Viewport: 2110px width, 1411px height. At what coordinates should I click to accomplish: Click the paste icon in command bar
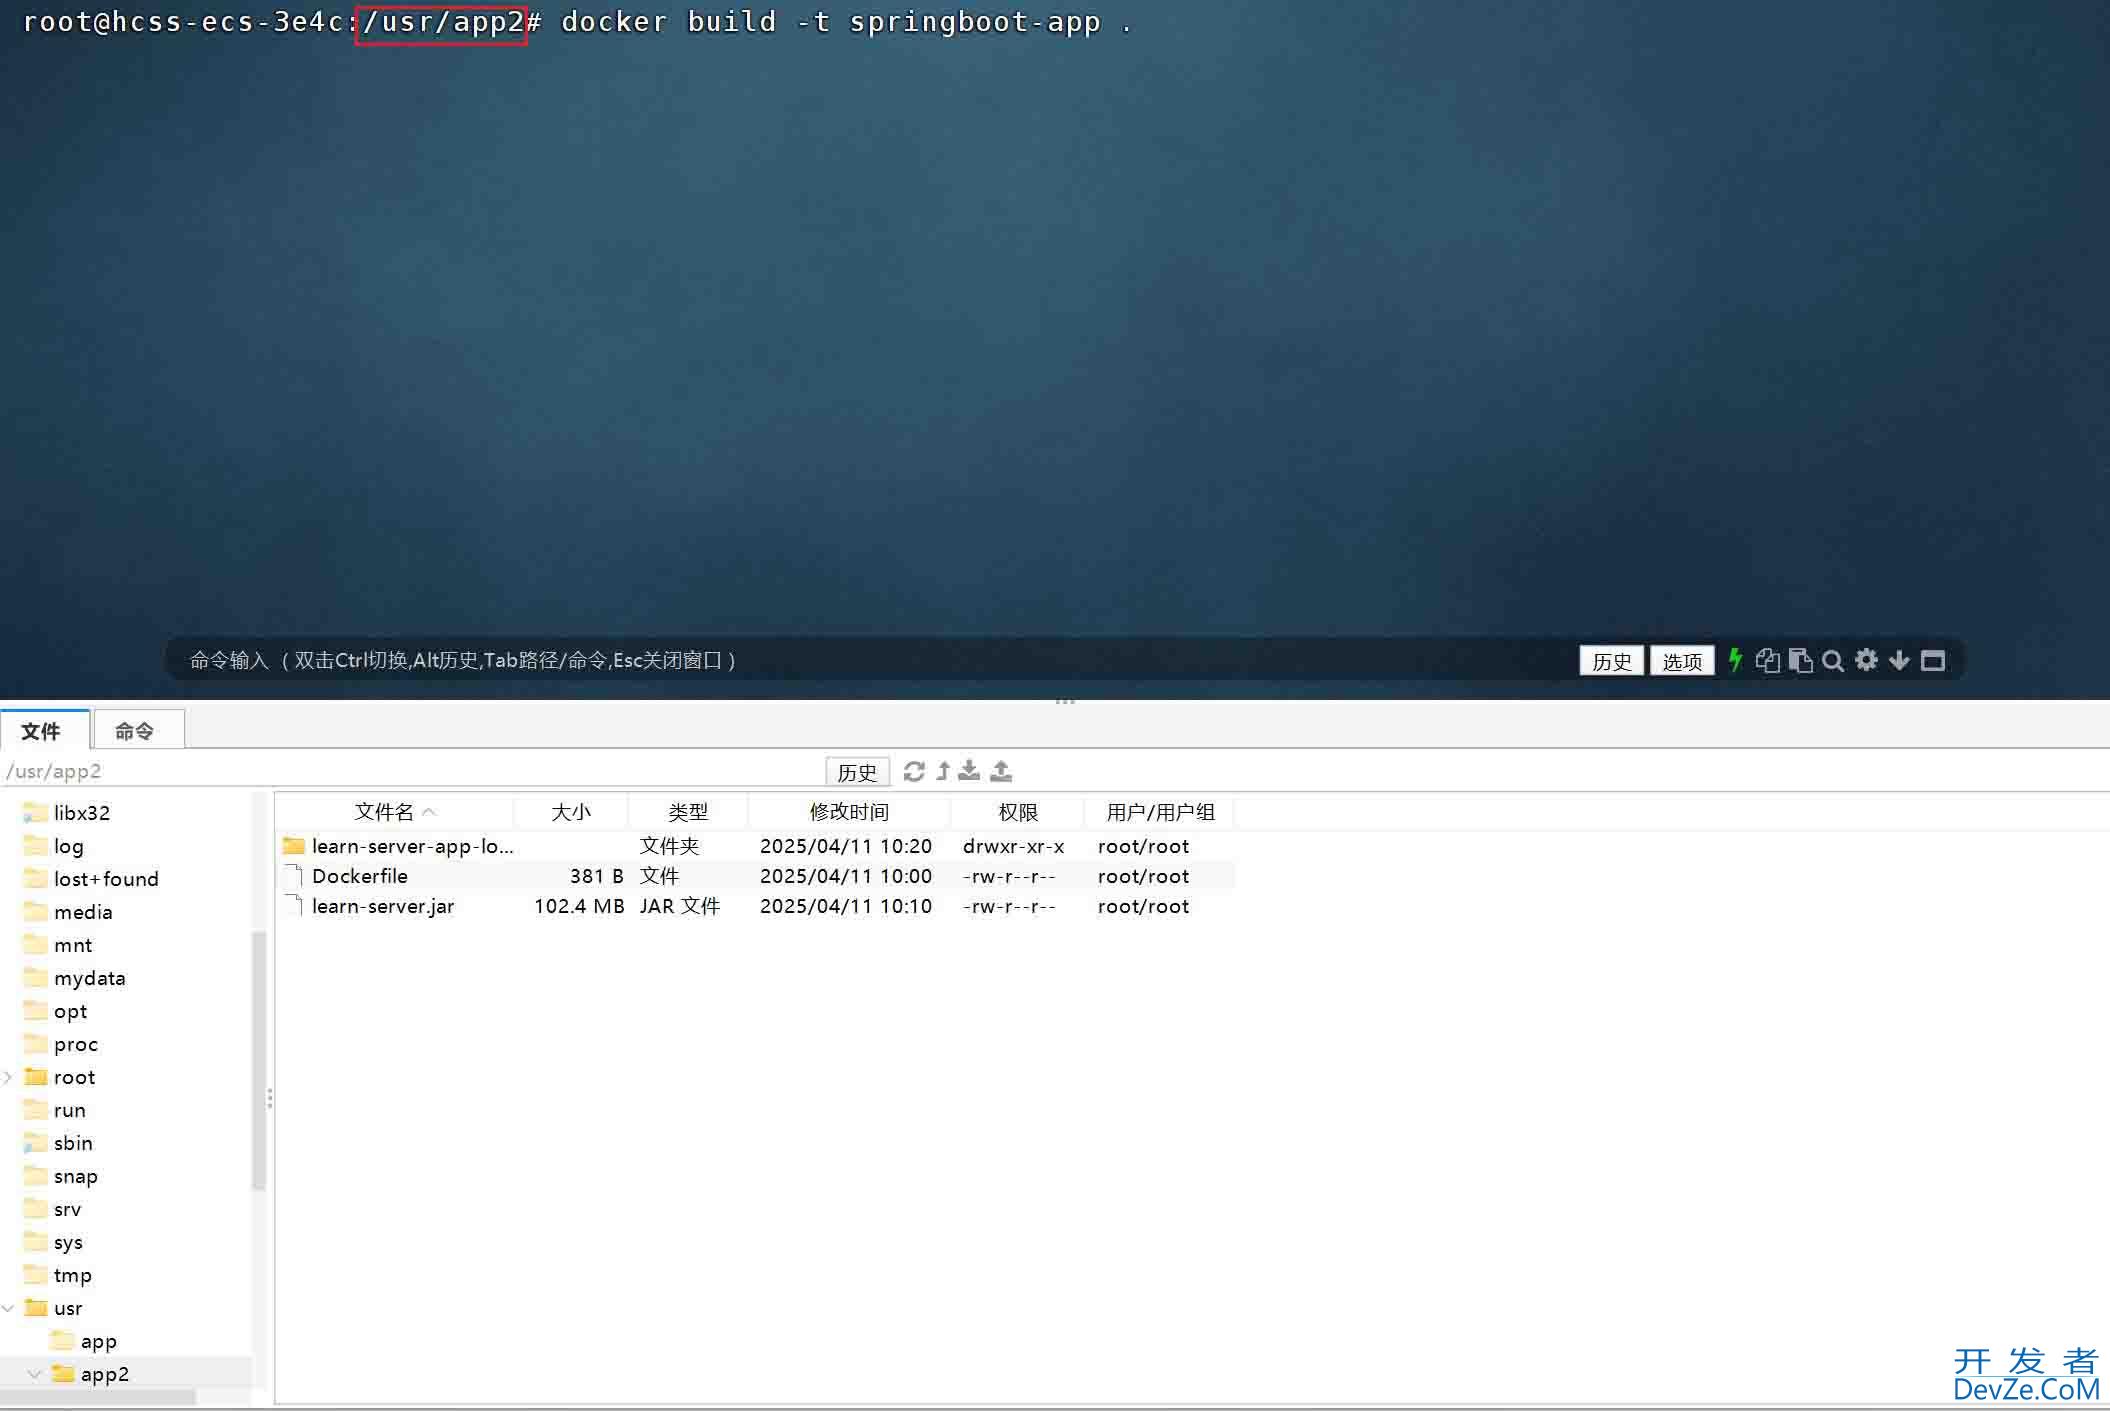point(1800,660)
